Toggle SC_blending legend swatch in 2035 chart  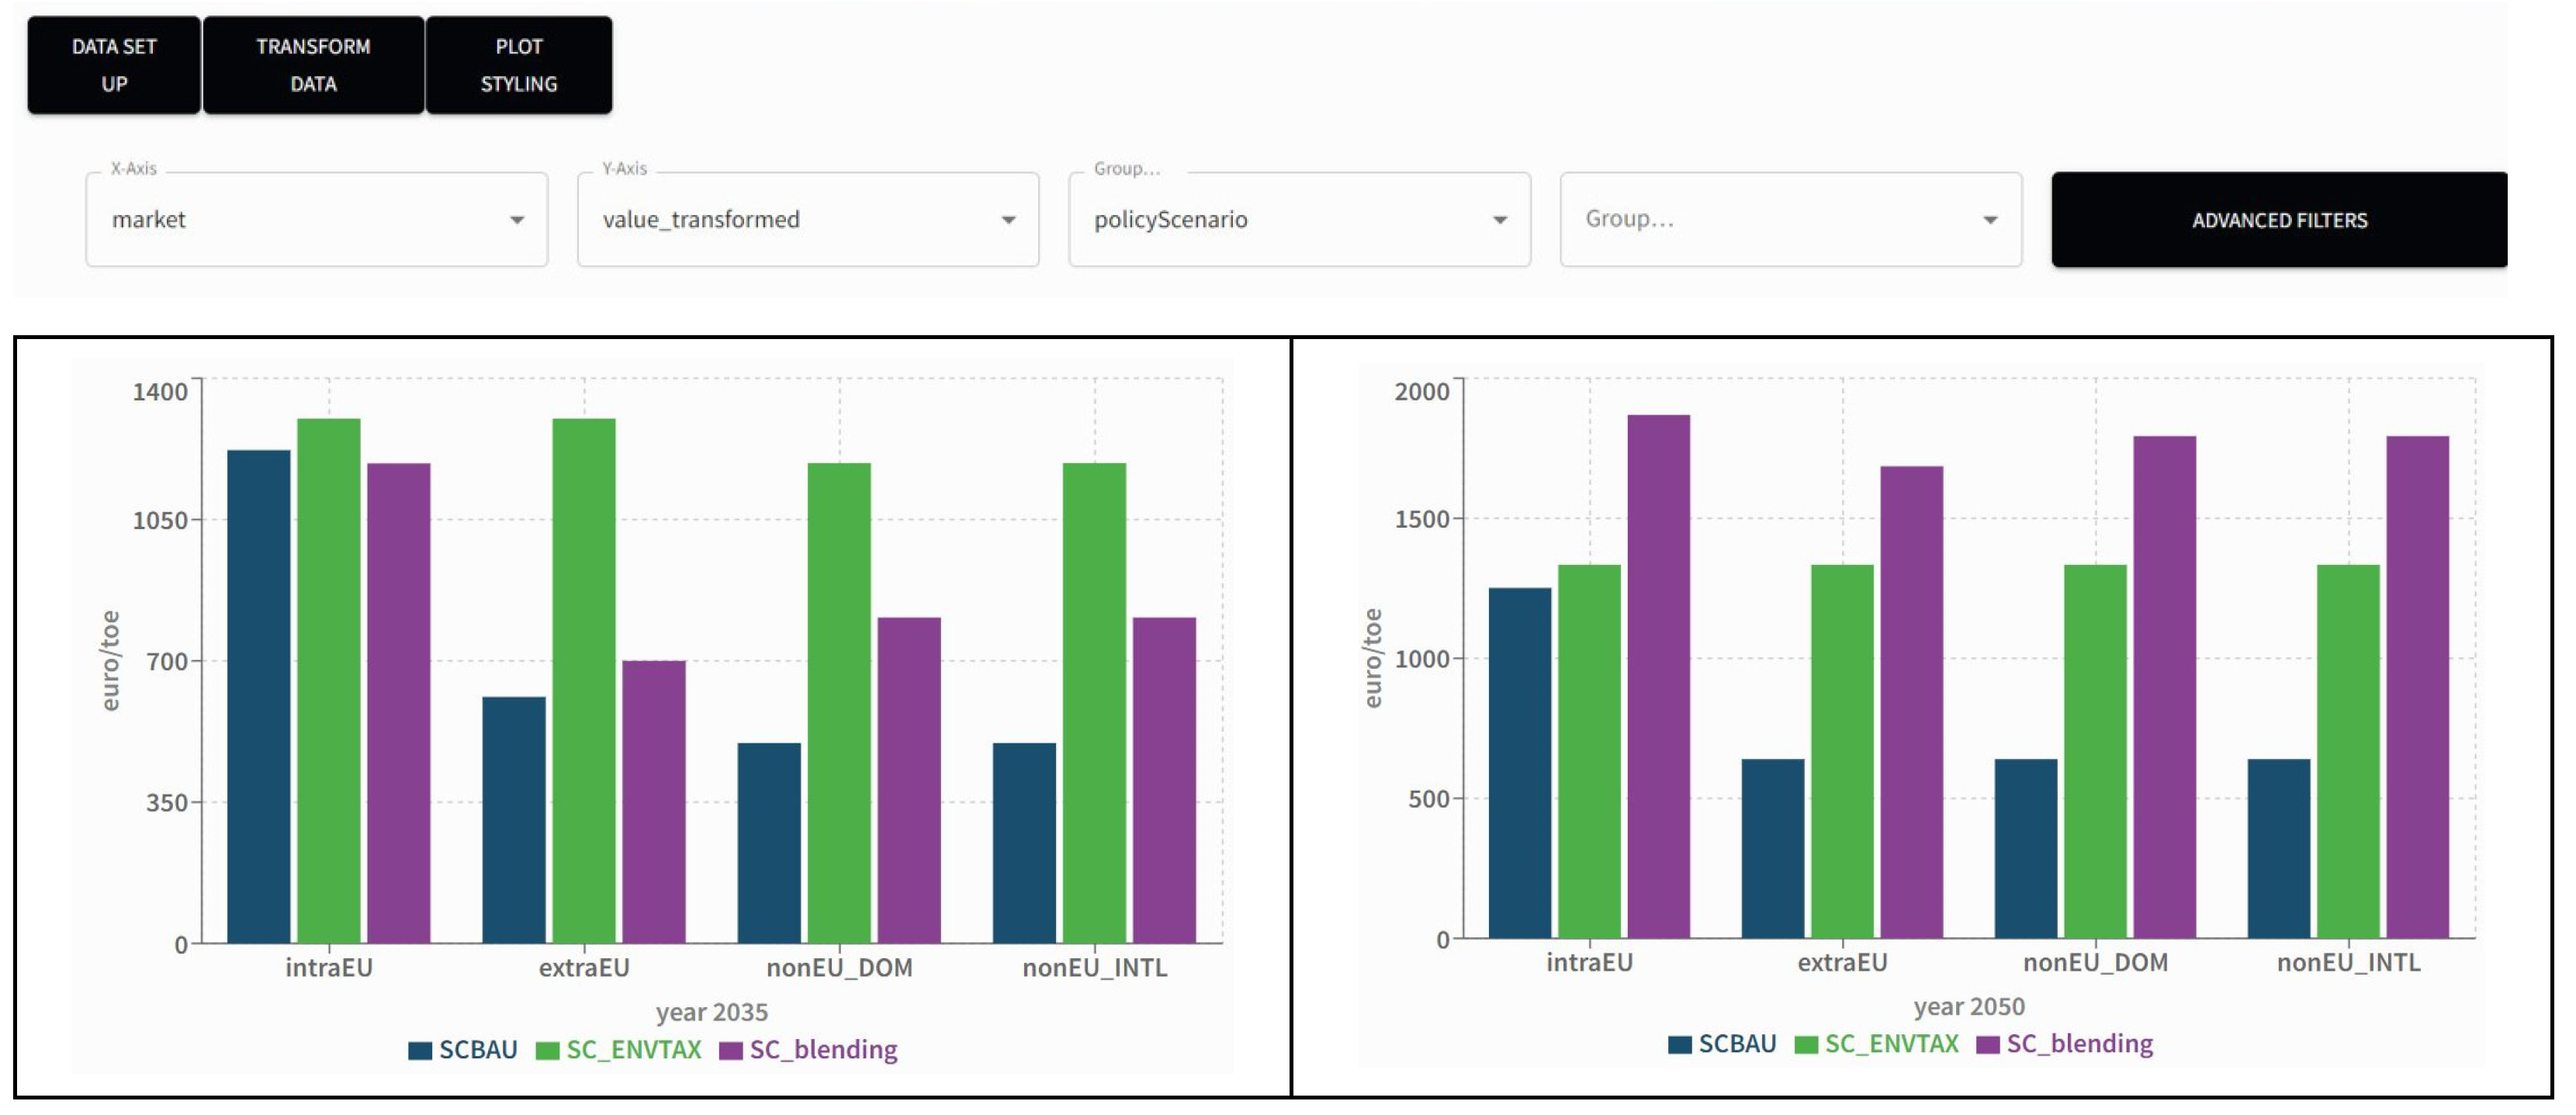tap(731, 1050)
